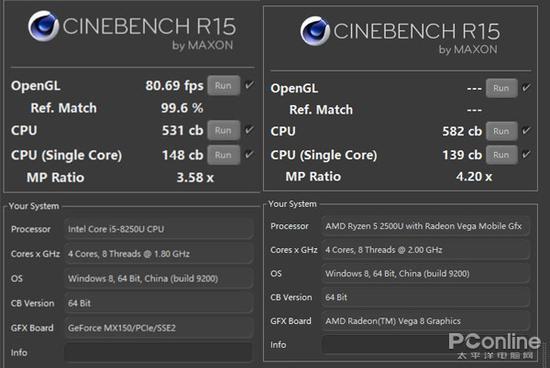Click CINEBENCH R15 title in left window
The width and height of the screenshot is (550, 368).
tap(149, 26)
